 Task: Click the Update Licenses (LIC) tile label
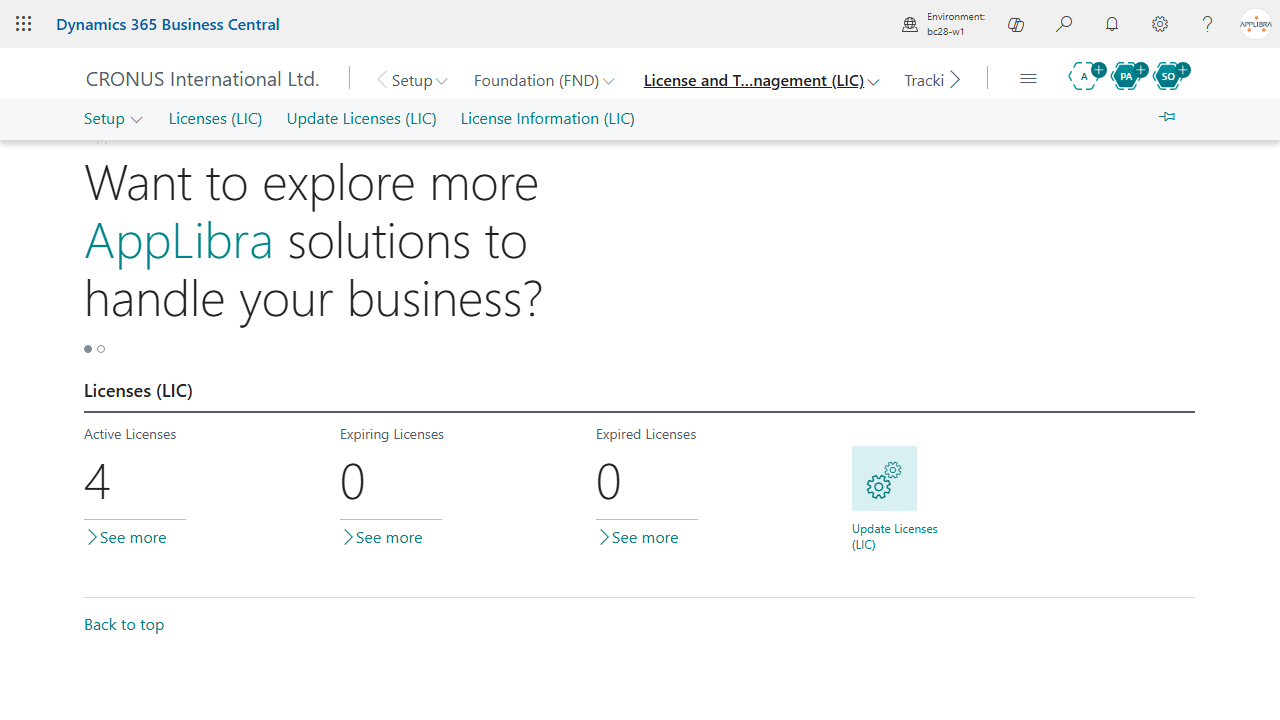click(895, 537)
